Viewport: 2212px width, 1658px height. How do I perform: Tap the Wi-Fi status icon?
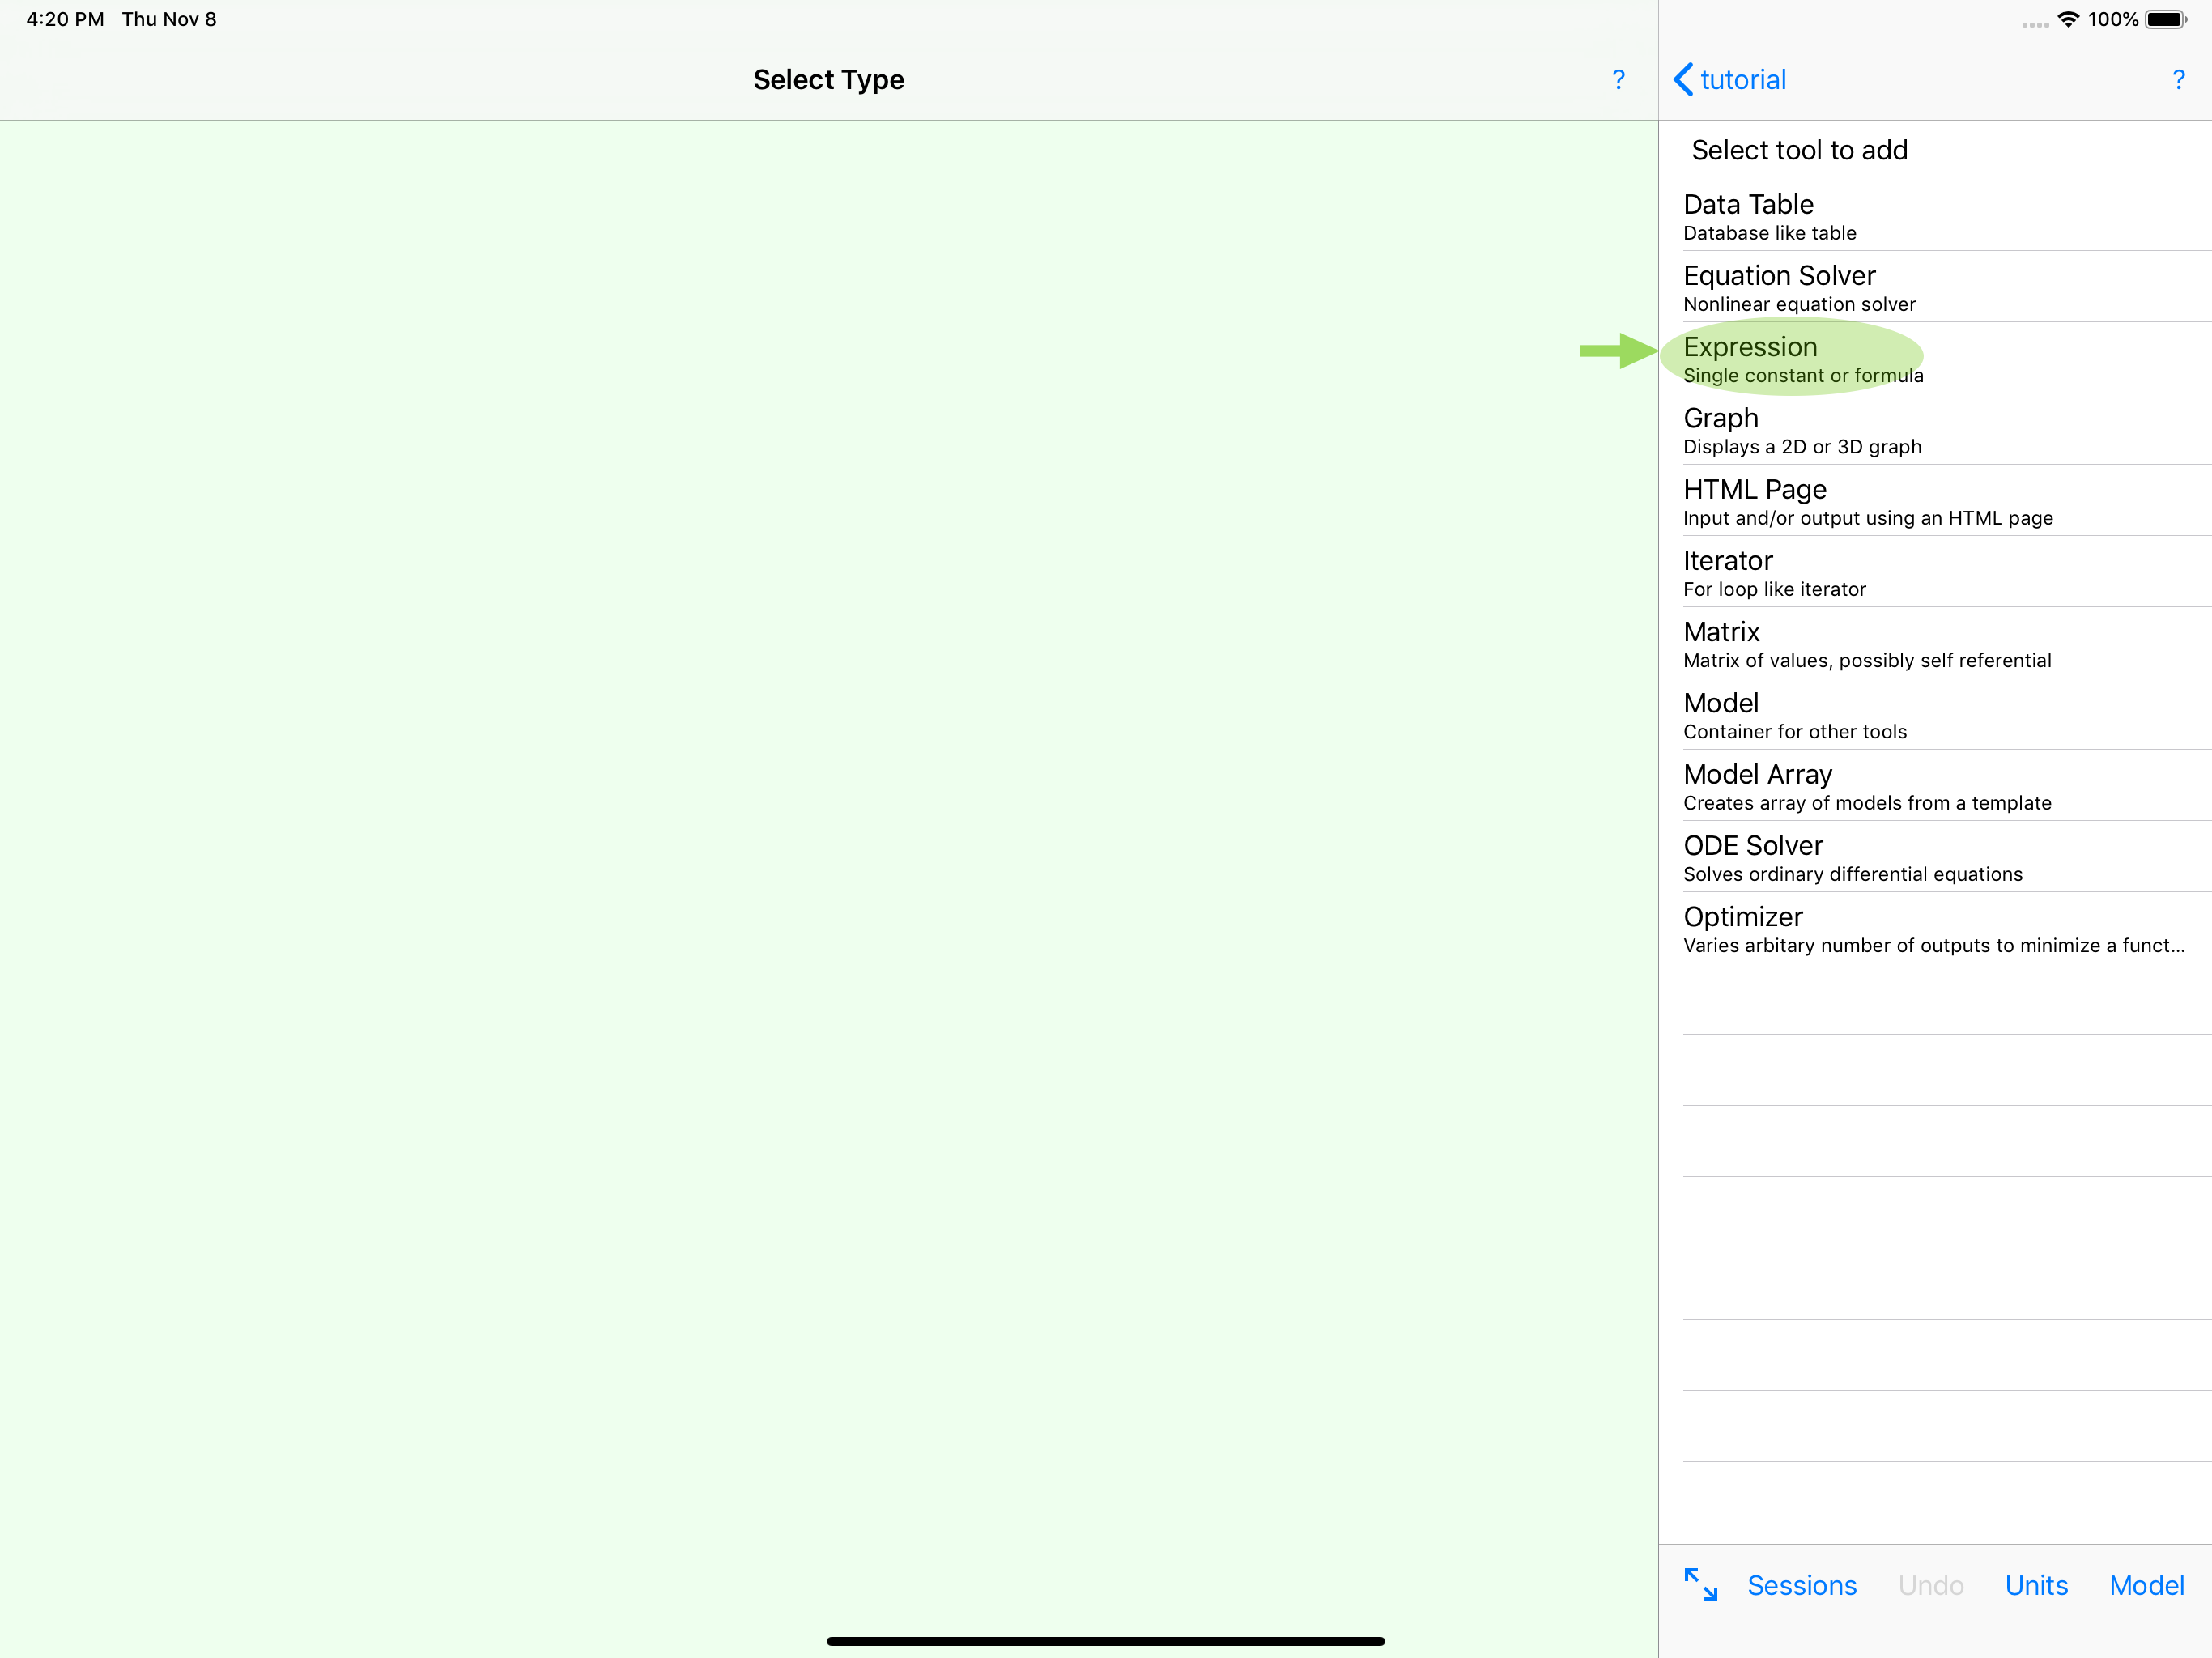click(2068, 19)
